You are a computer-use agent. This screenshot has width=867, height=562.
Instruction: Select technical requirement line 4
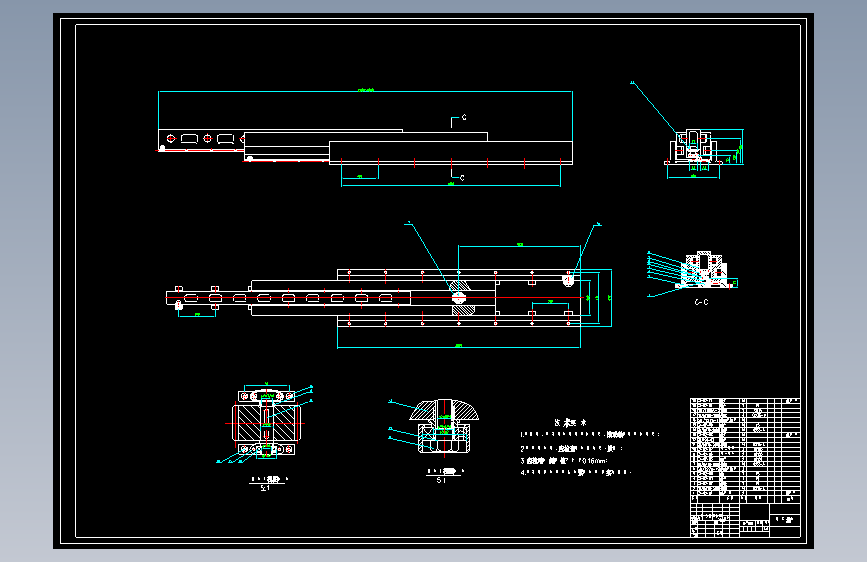(x=575, y=472)
